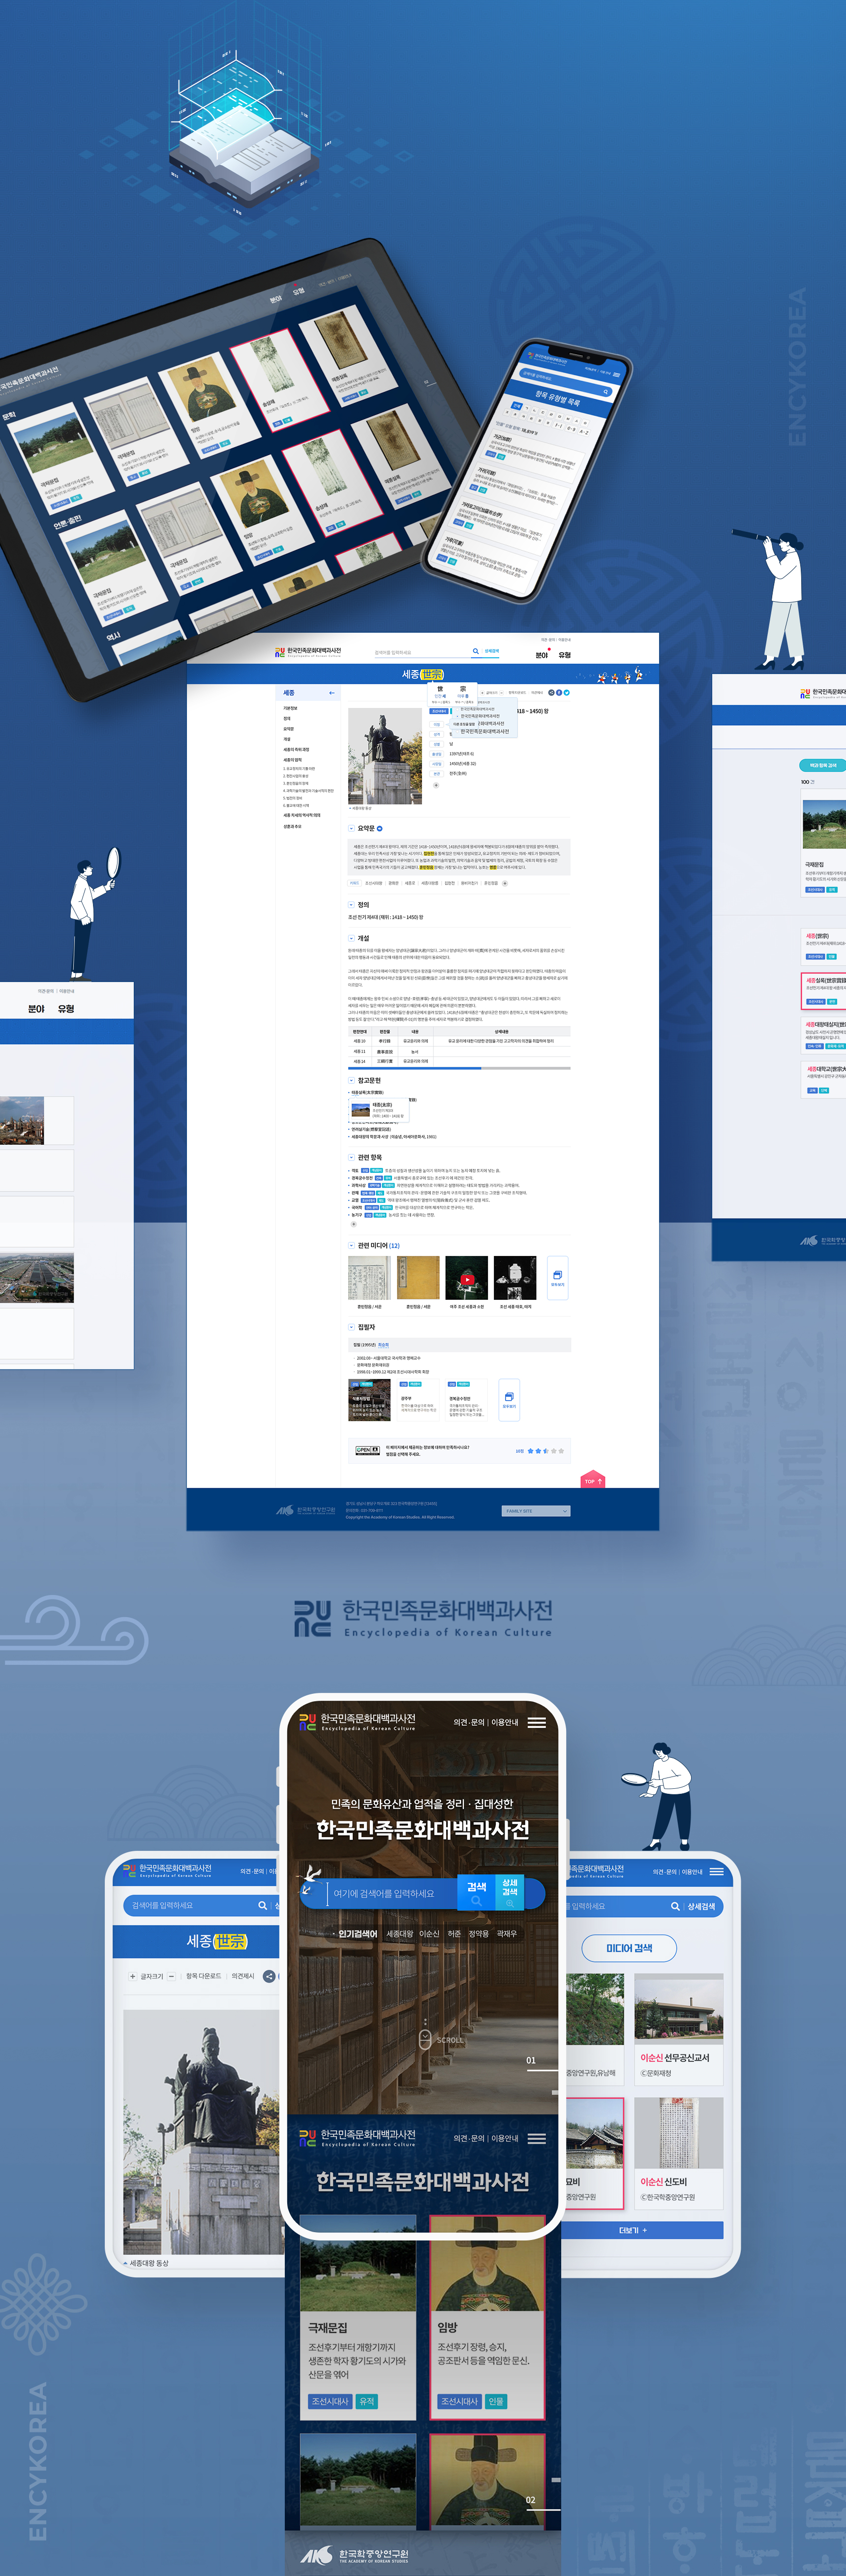Collapse the 집필자 section chevron
Screen dimensions: 846x2576
tap(351, 1327)
